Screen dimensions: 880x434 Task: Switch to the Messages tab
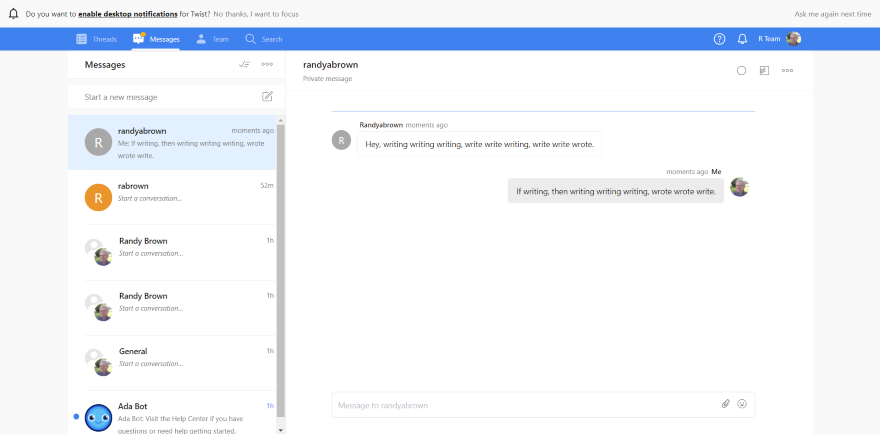pos(156,39)
